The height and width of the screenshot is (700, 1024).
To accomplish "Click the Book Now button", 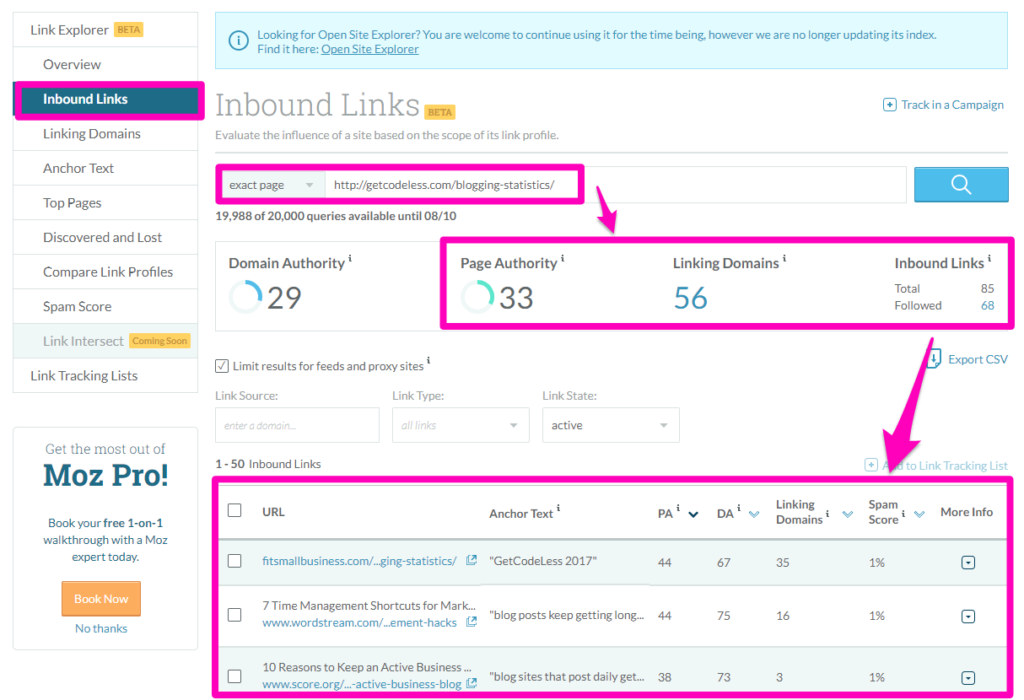I will 101,598.
